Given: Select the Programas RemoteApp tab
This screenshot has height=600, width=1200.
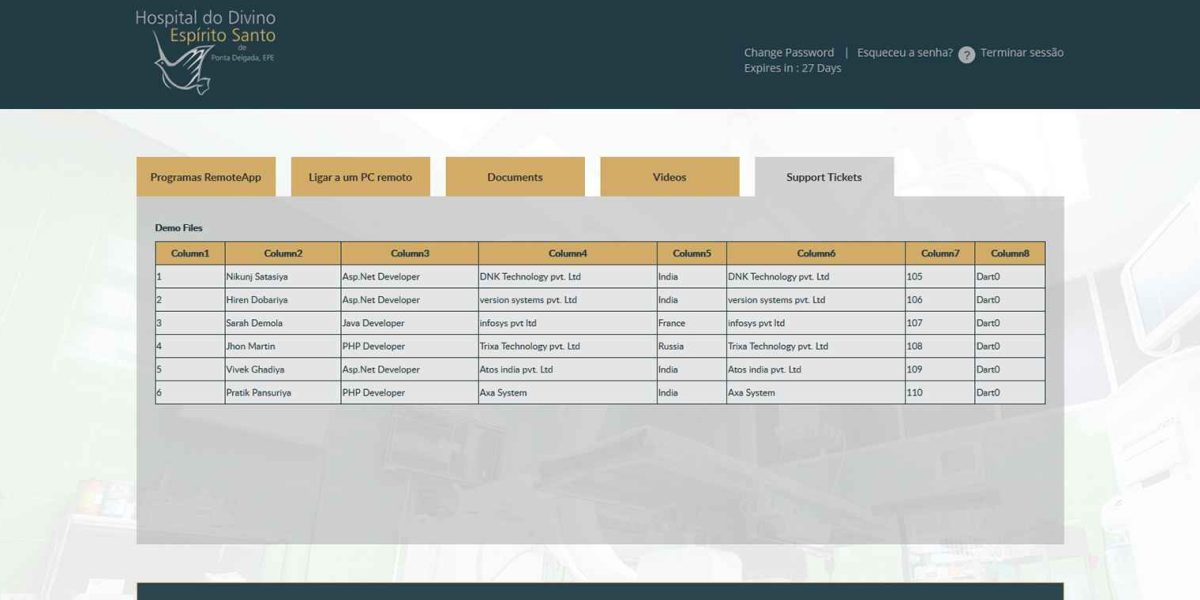Looking at the screenshot, I should tap(205, 176).
